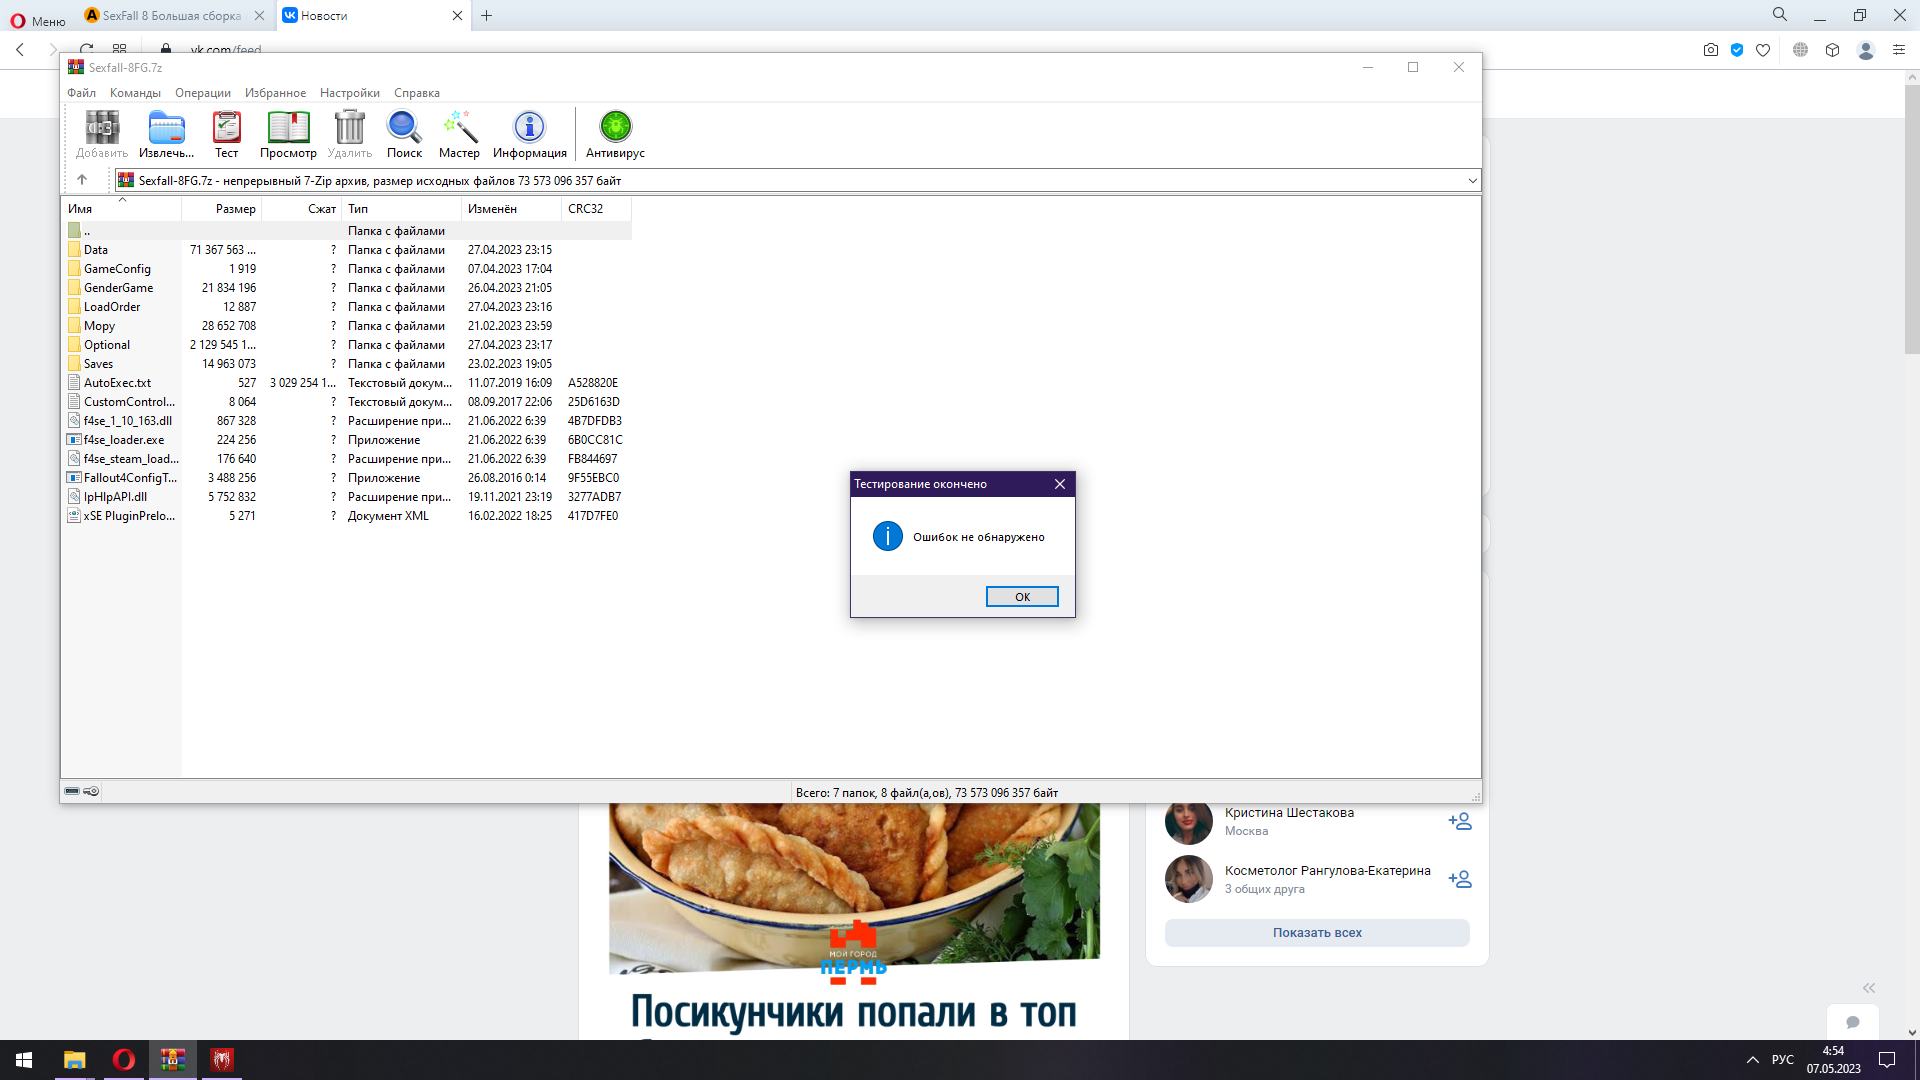This screenshot has height=1080, width=1920.
Task: Open archive Information (Информация) icon
Action: (x=529, y=134)
